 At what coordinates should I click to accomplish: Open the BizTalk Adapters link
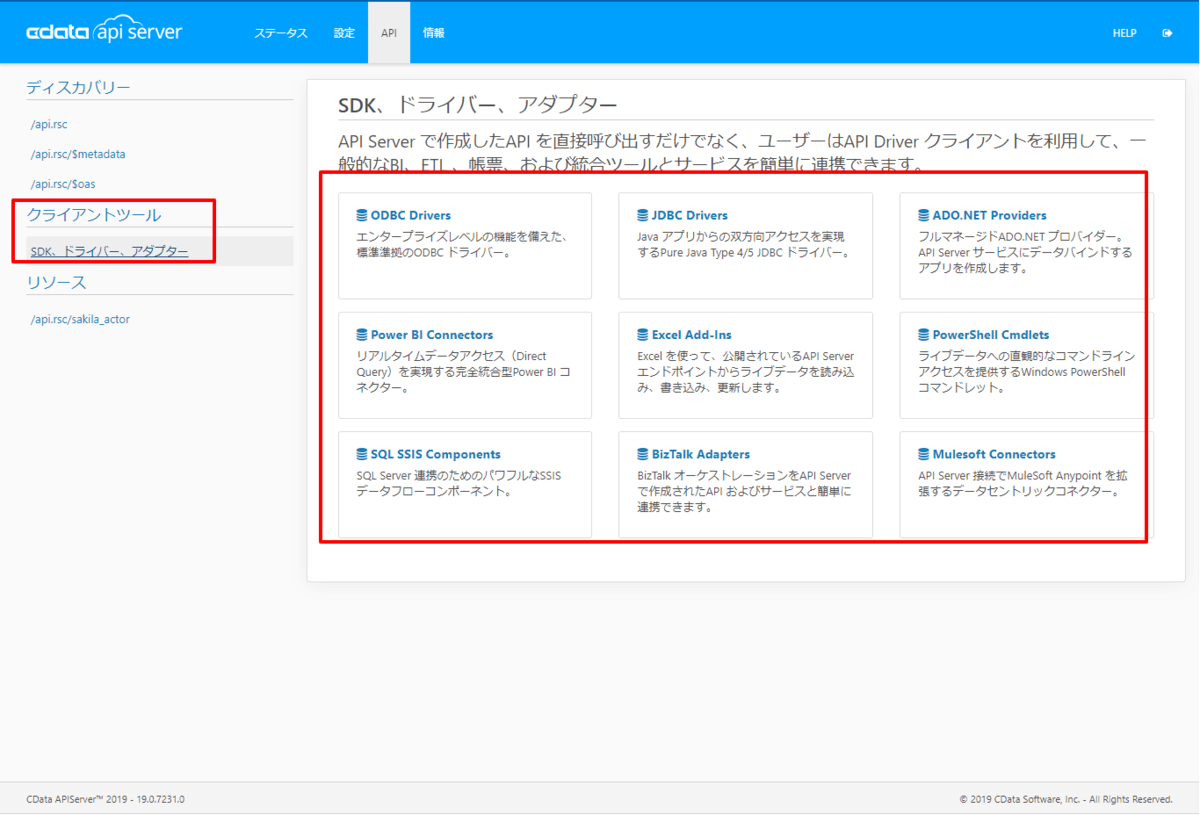pyautogui.click(x=701, y=454)
